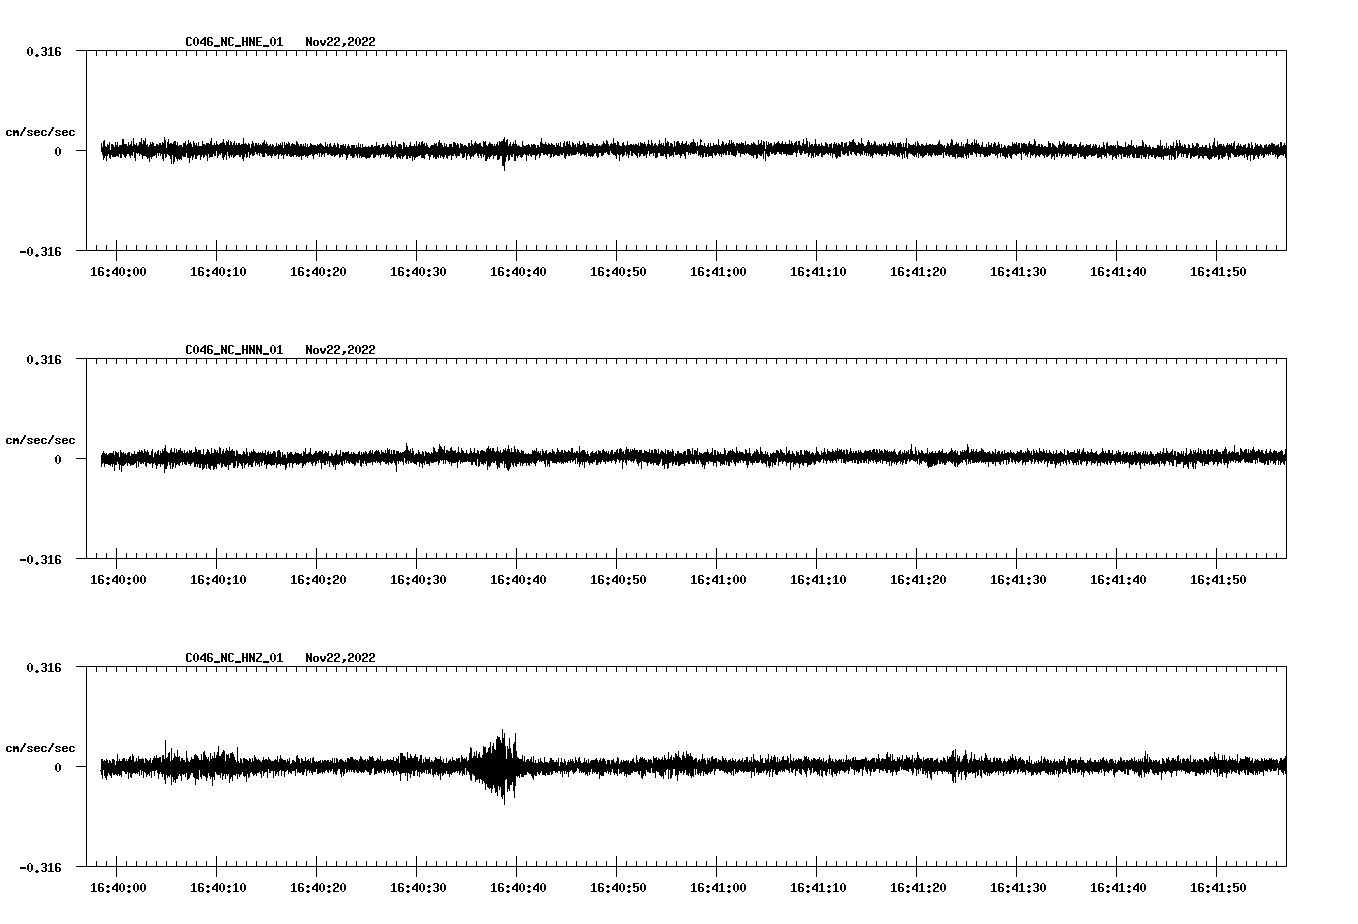Select the C046_NC_HNN_01 channel title

point(234,350)
